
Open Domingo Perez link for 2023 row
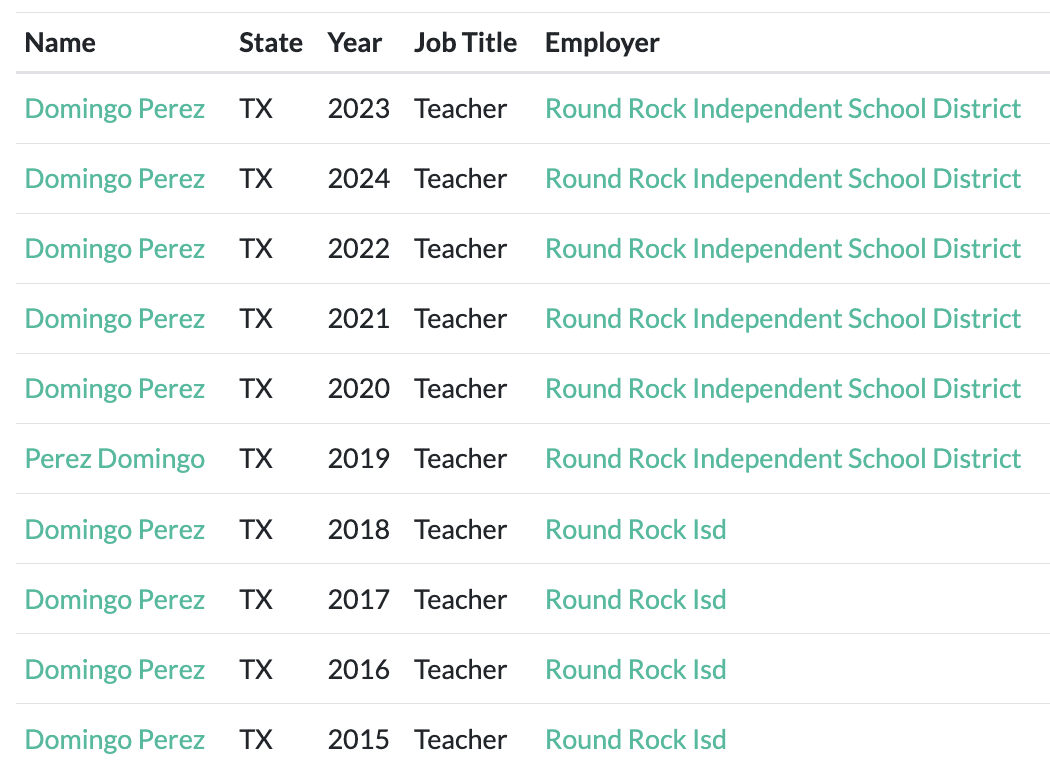pos(114,108)
